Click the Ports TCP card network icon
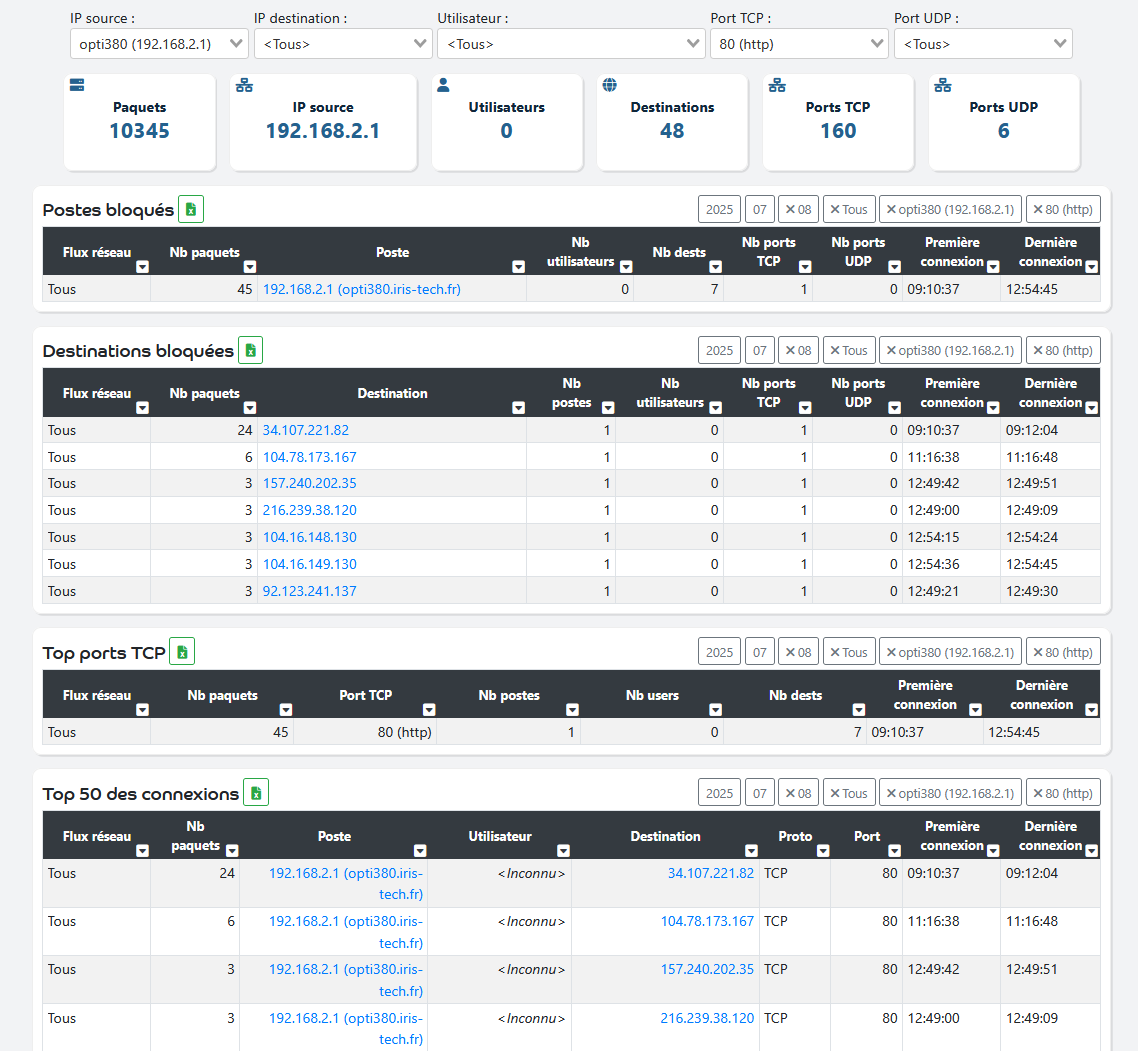The height and width of the screenshot is (1051, 1138). click(x=777, y=85)
